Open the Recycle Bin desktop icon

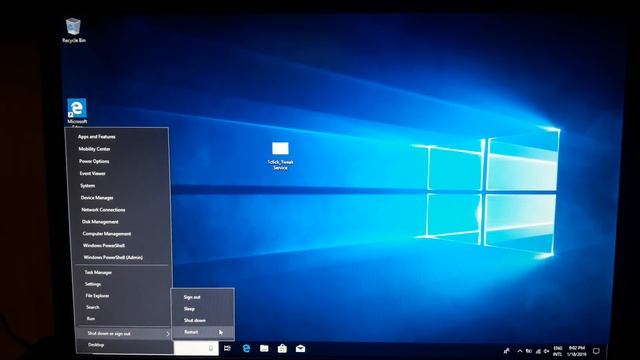tap(73, 30)
